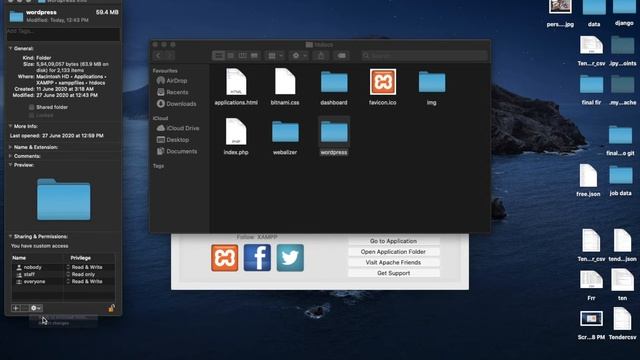This screenshot has height=360, width=640.
Task: Select the bitnami.css file
Action: pyautogui.click(x=285, y=87)
